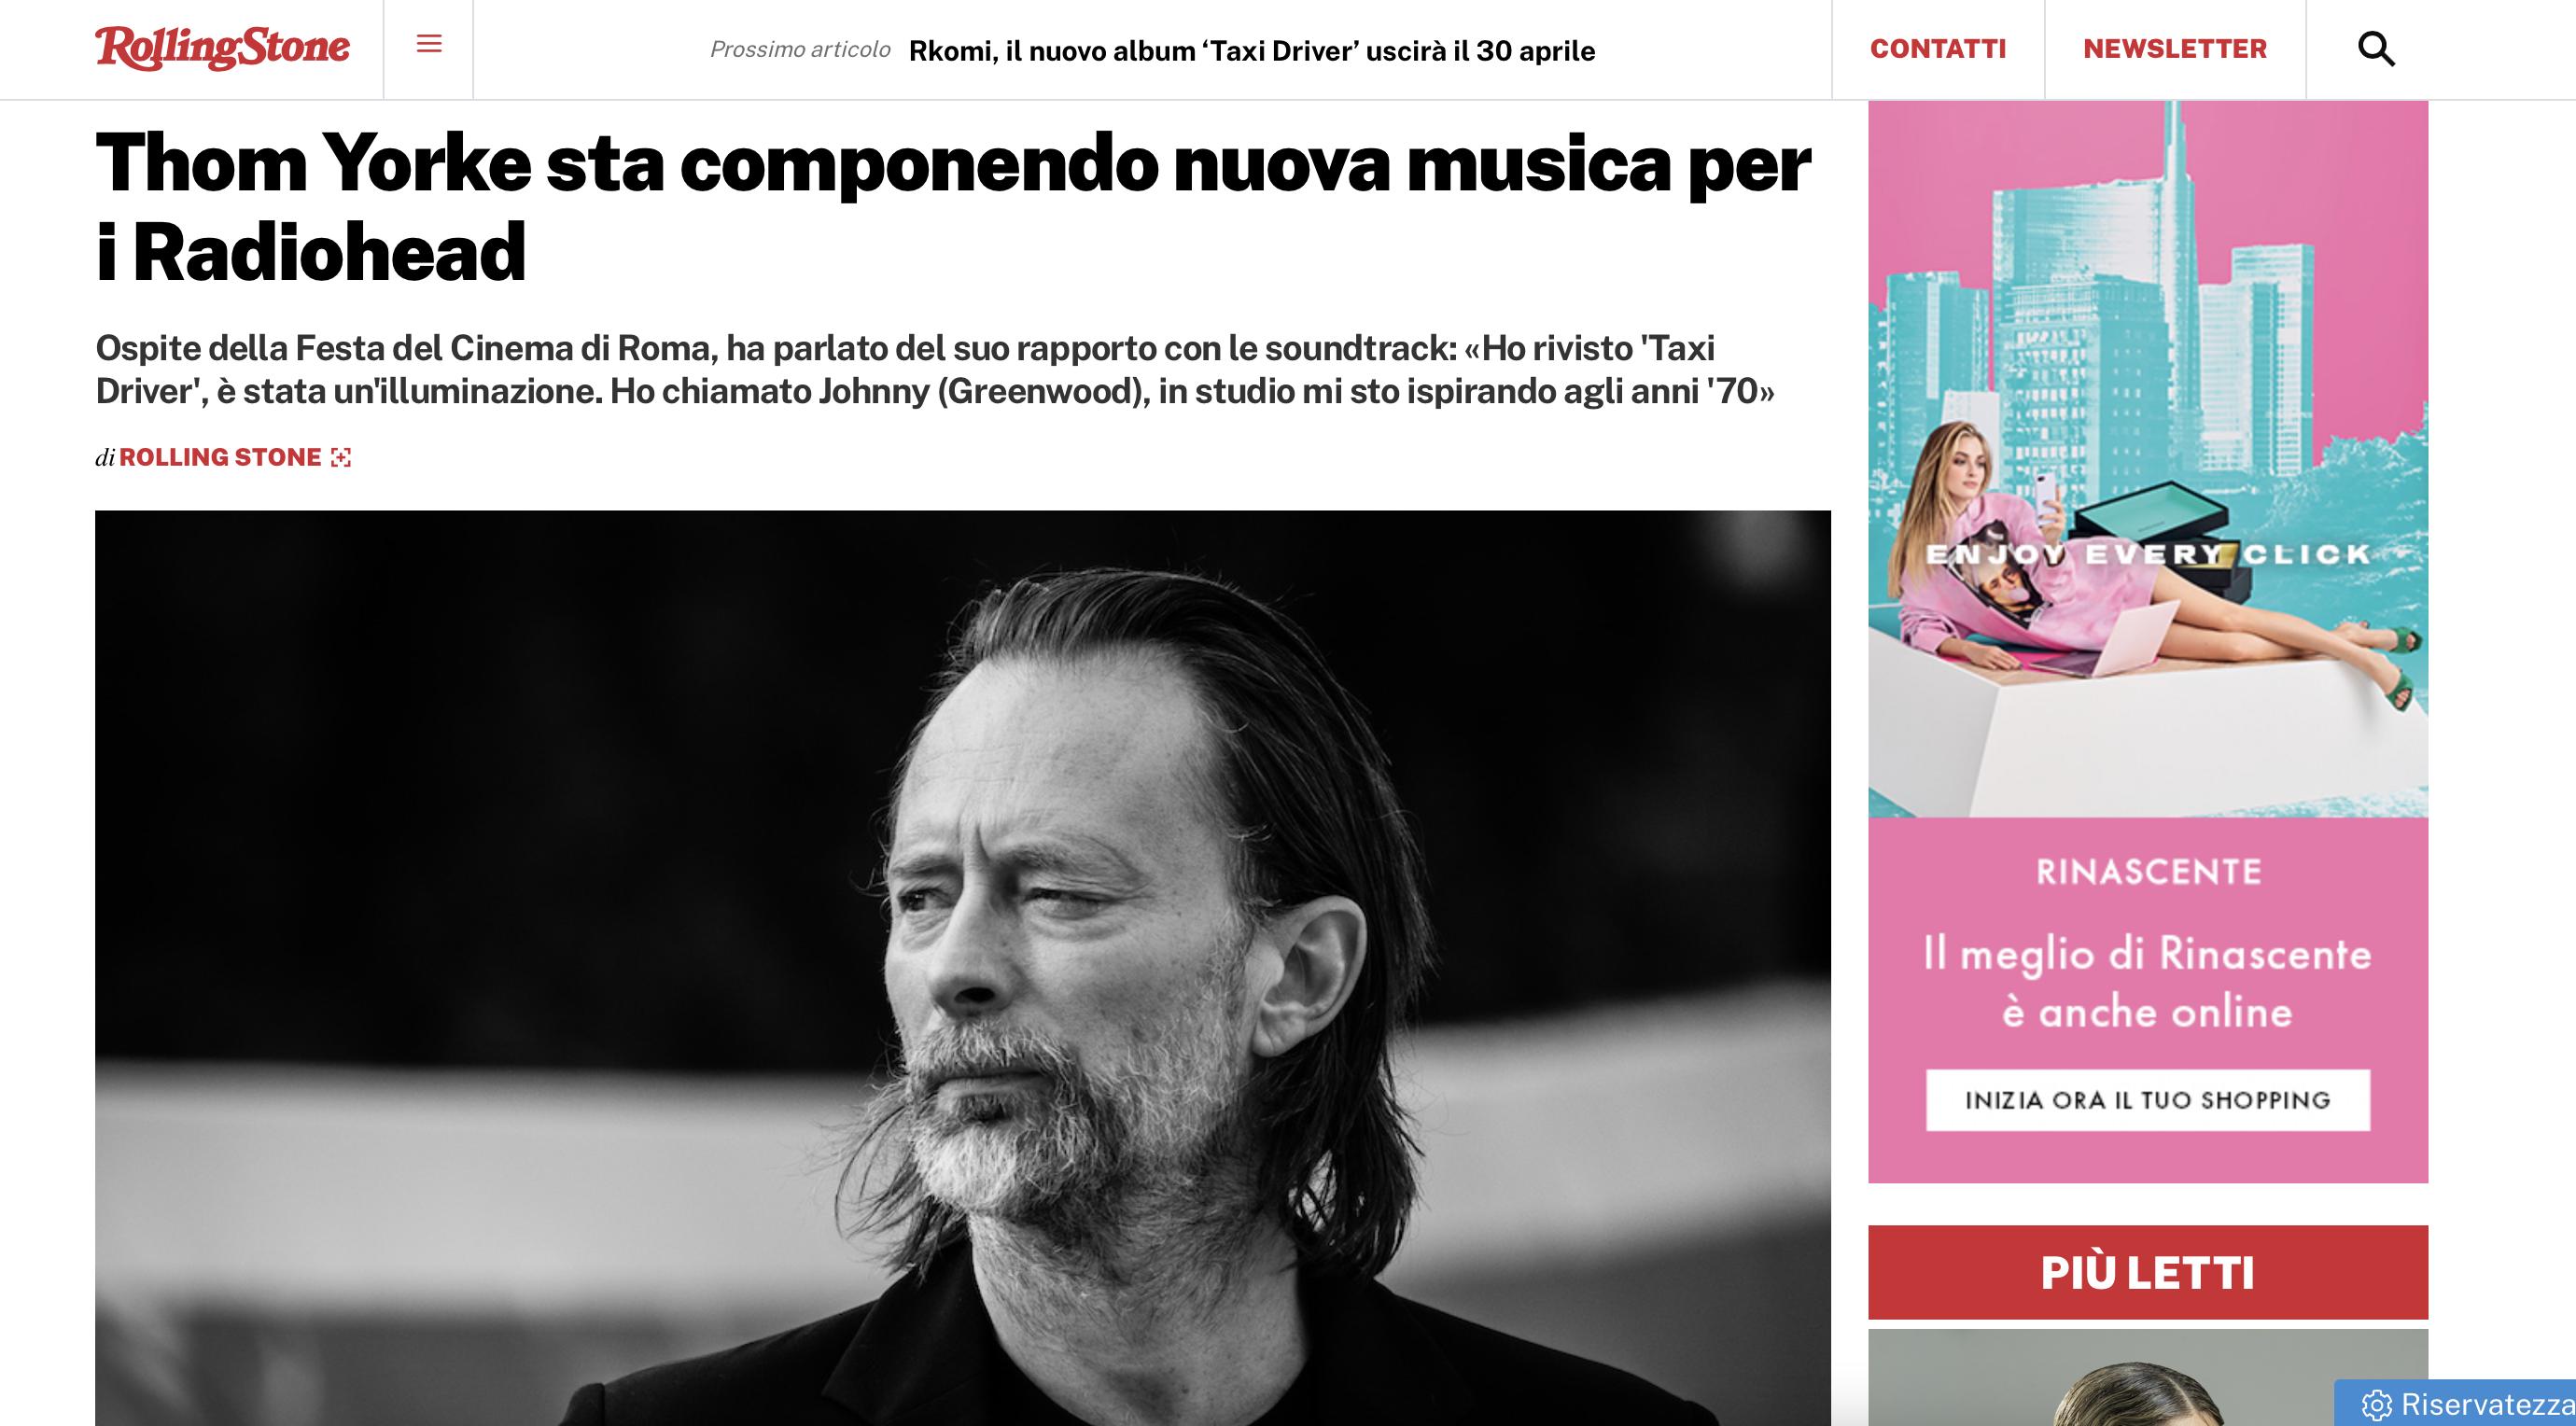
Task: Open next article about Rkomi Taxi Driver
Action: [x=1252, y=51]
